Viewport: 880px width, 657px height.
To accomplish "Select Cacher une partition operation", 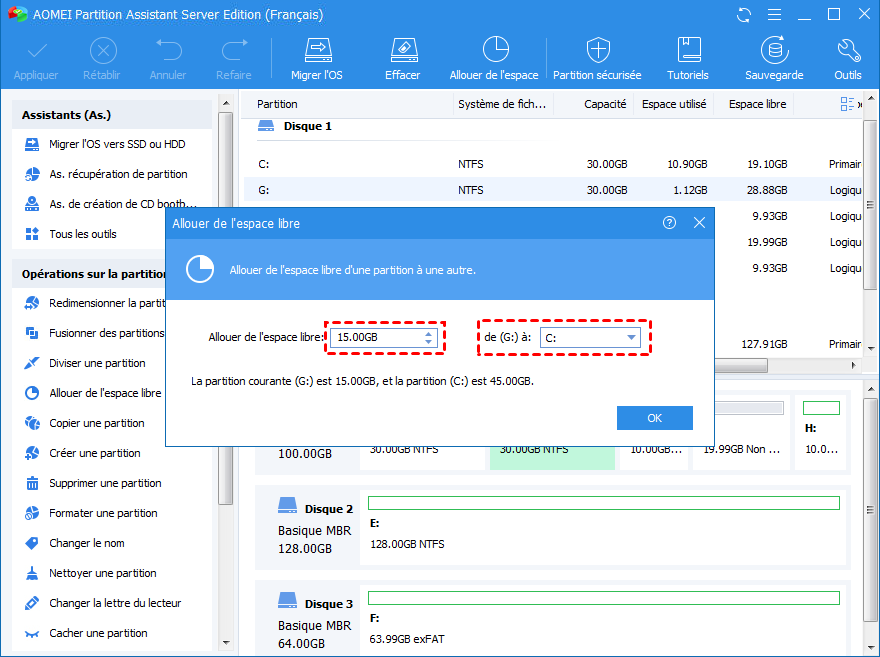I will tap(86, 633).
